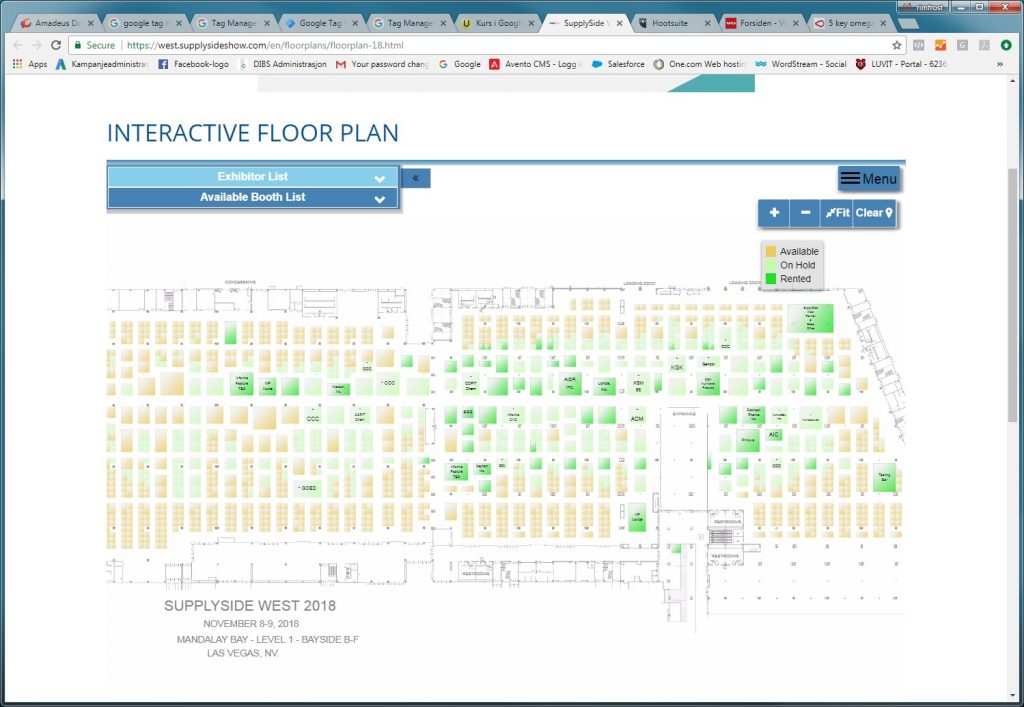The image size is (1024, 707).
Task: Switch to the '5 key omega' tab
Action: pos(850,23)
